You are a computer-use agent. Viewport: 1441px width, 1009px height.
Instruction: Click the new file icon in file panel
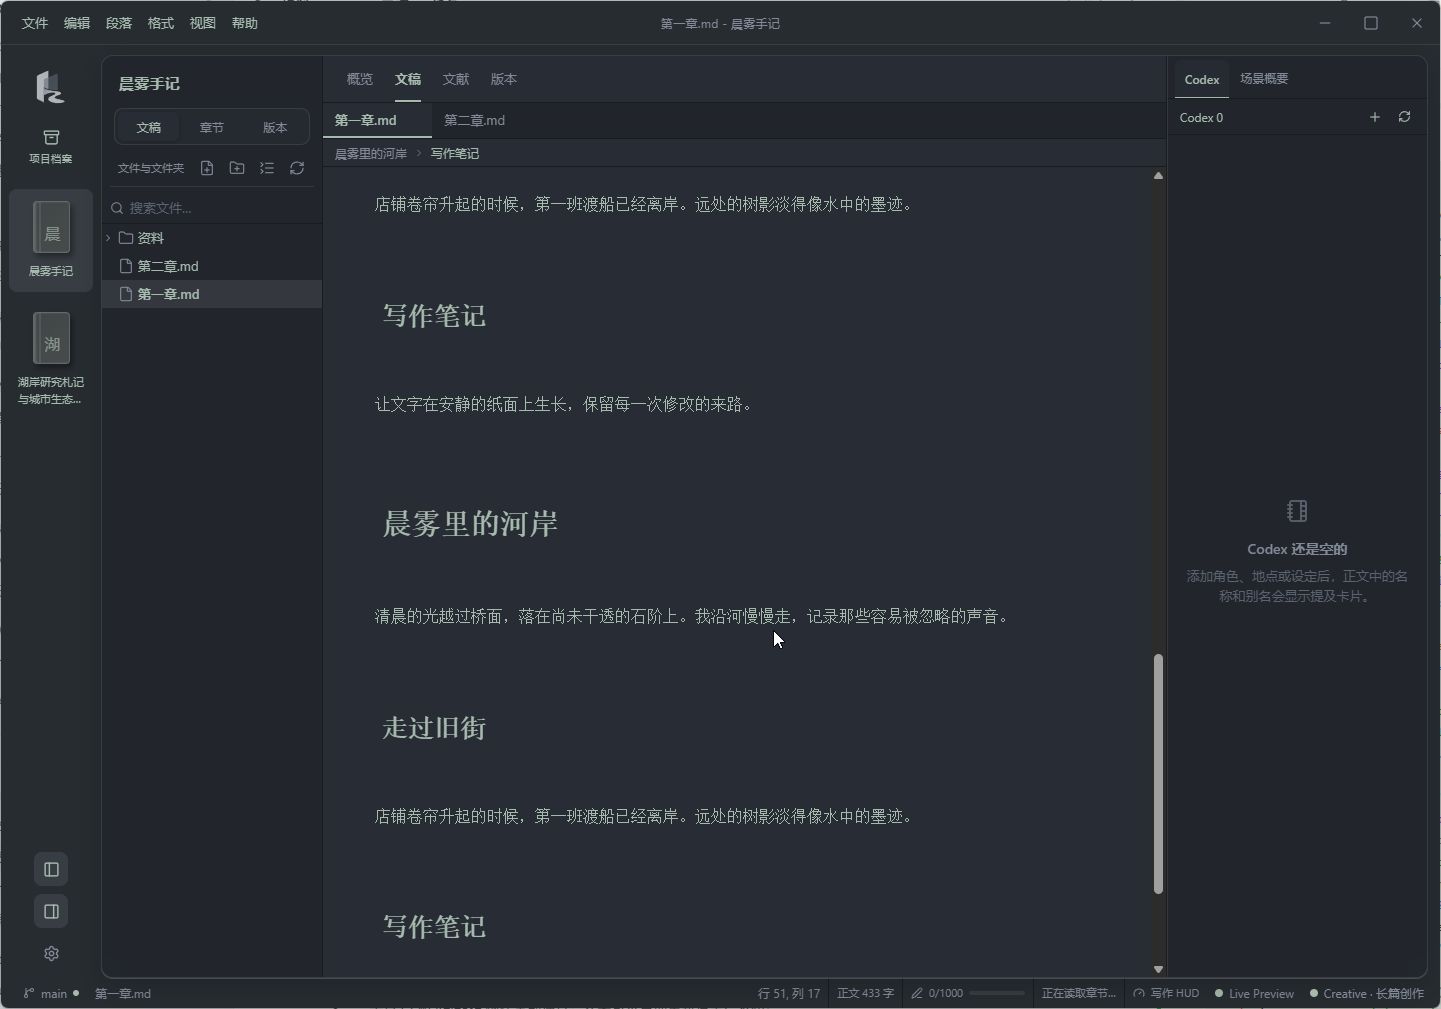[x=207, y=168]
